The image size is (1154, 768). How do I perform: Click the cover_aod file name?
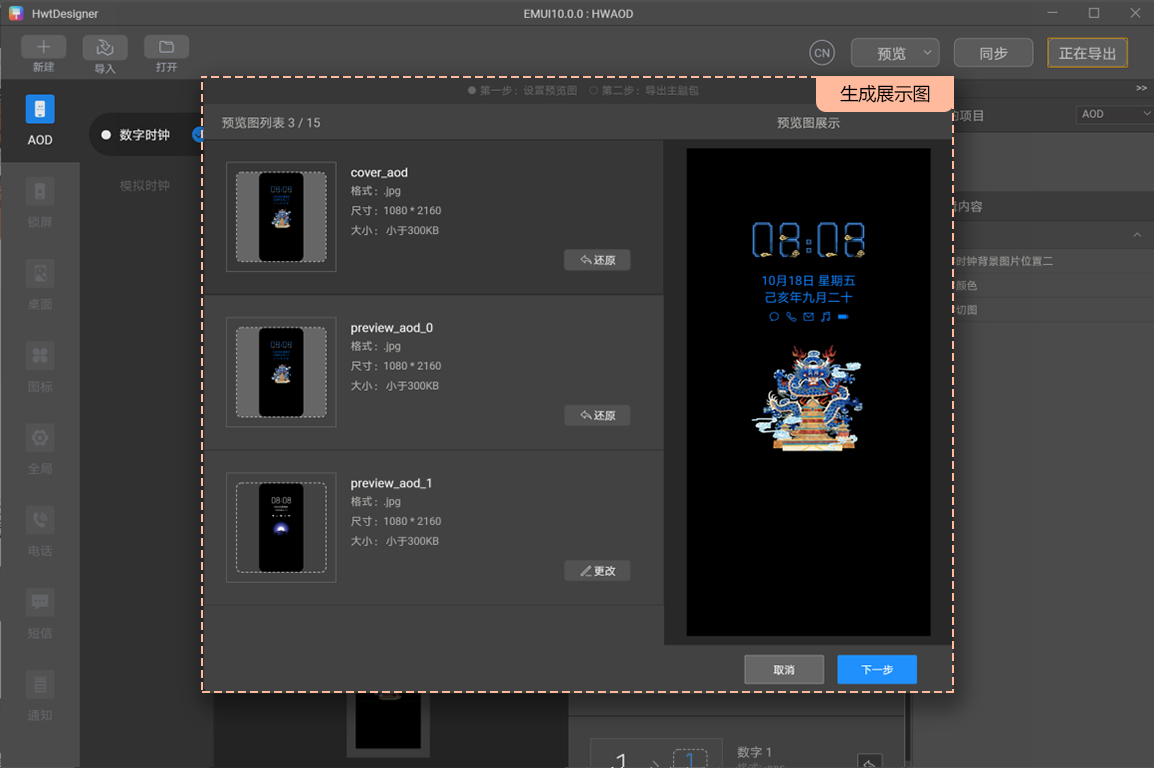(x=379, y=172)
